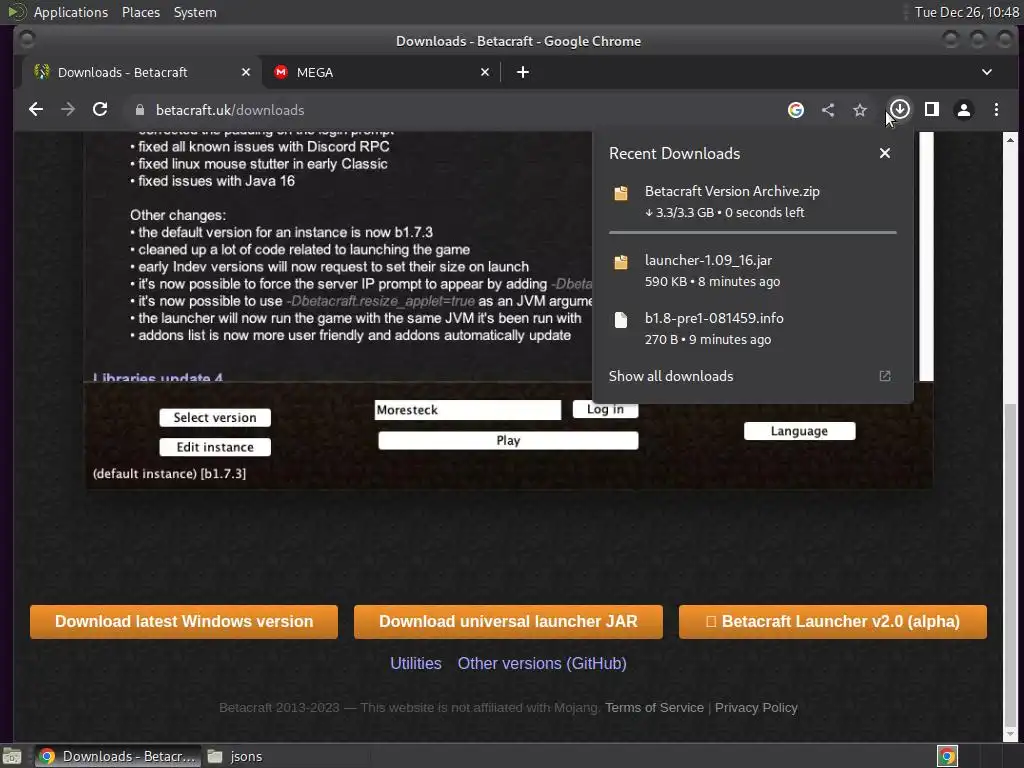Click Log in button in launcher image
This screenshot has width=1024, height=768.
605,409
